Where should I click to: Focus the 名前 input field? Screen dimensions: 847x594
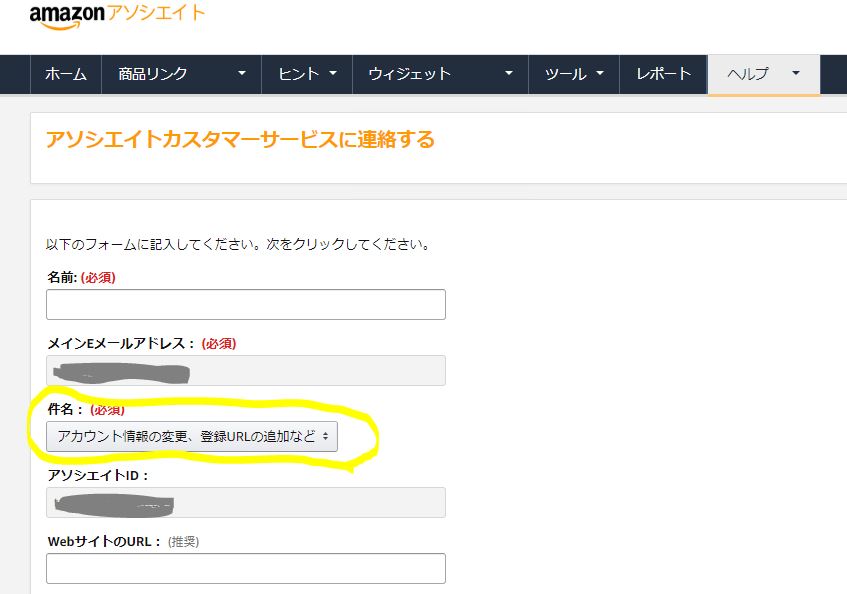tap(246, 305)
